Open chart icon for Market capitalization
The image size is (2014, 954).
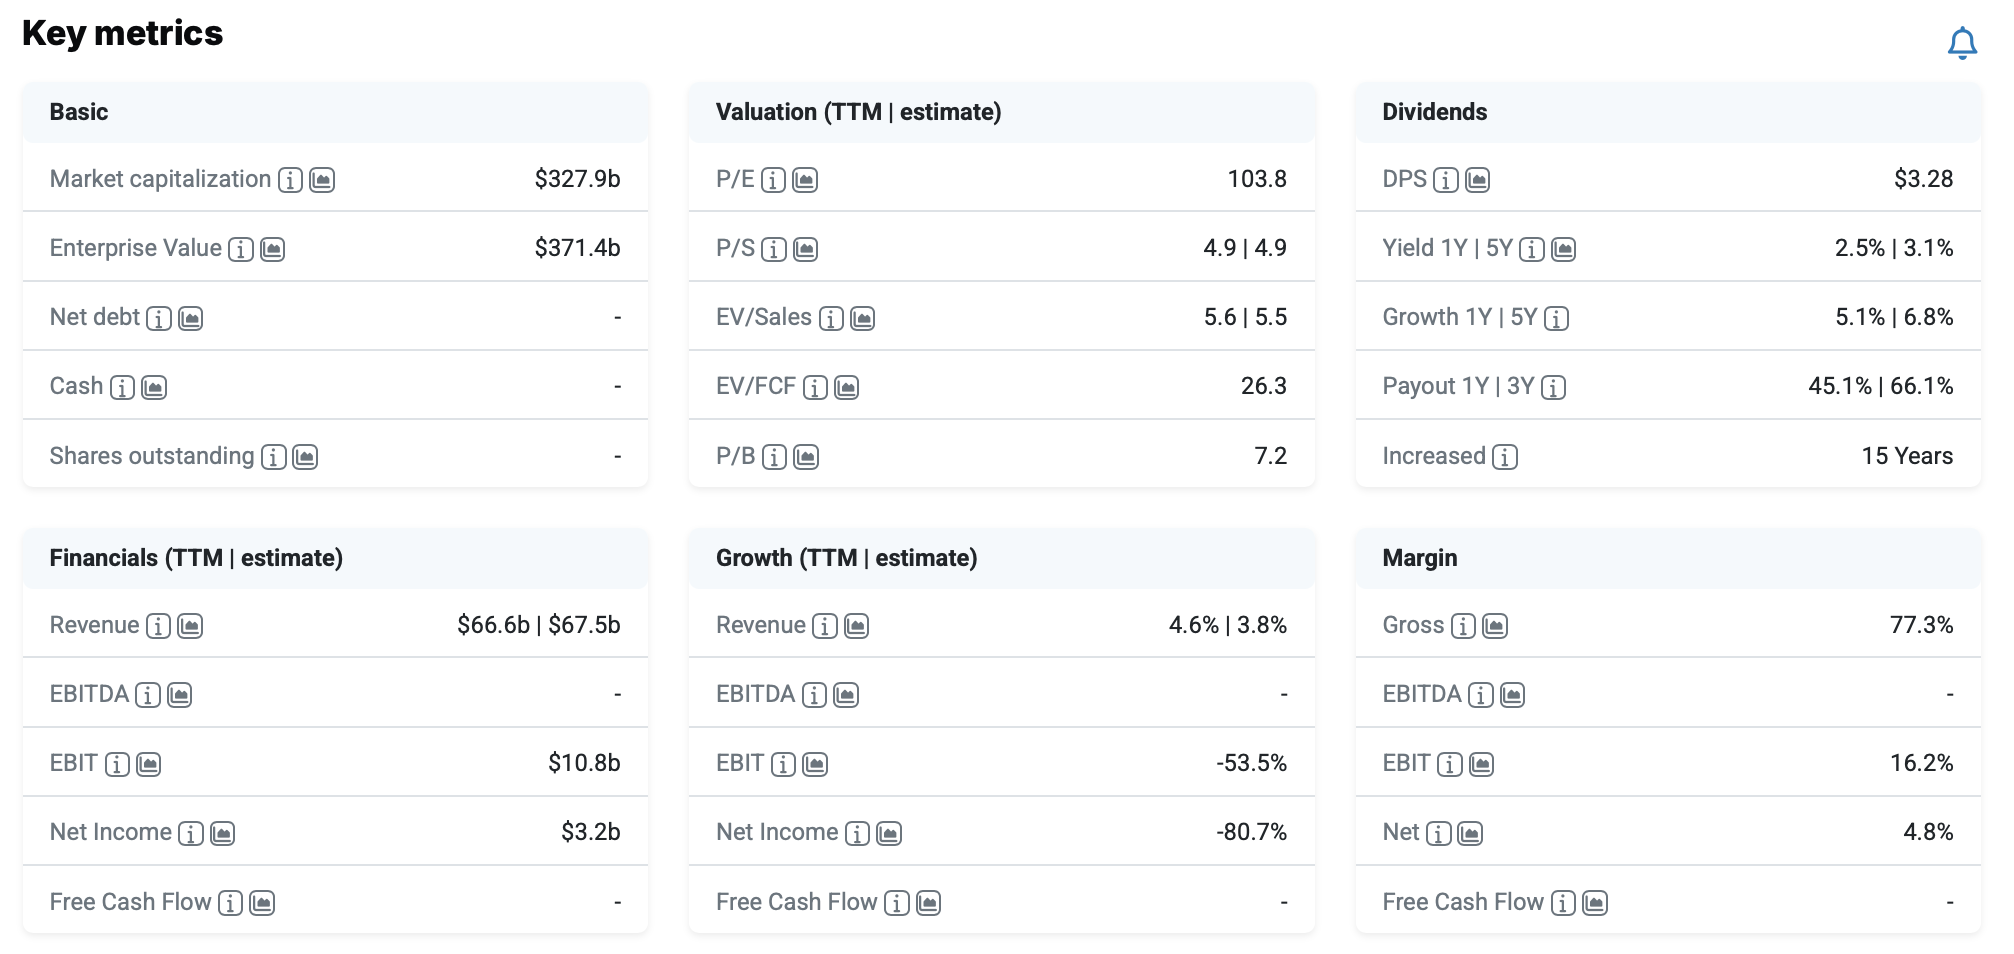click(x=322, y=180)
